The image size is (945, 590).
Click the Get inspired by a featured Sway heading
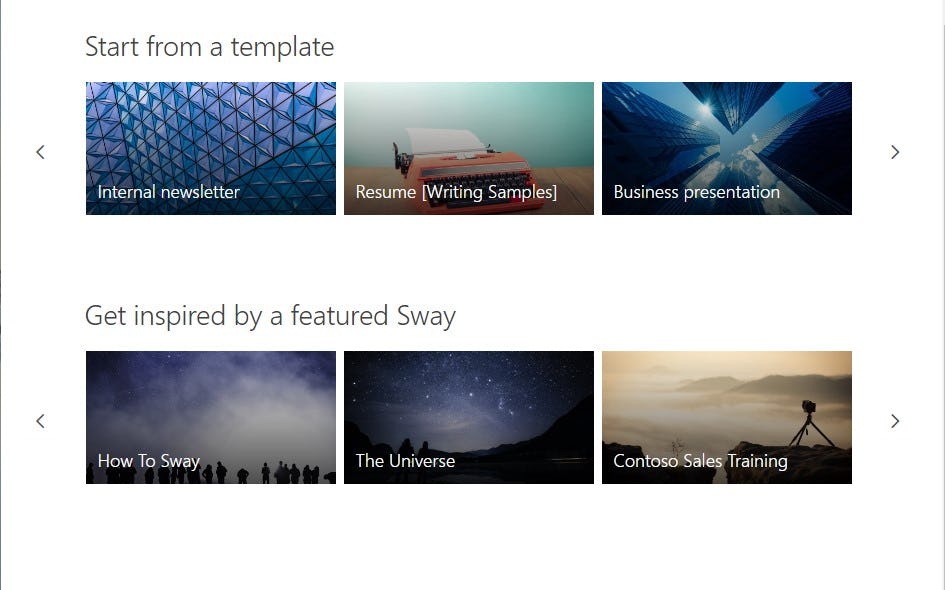pyautogui.click(x=270, y=315)
